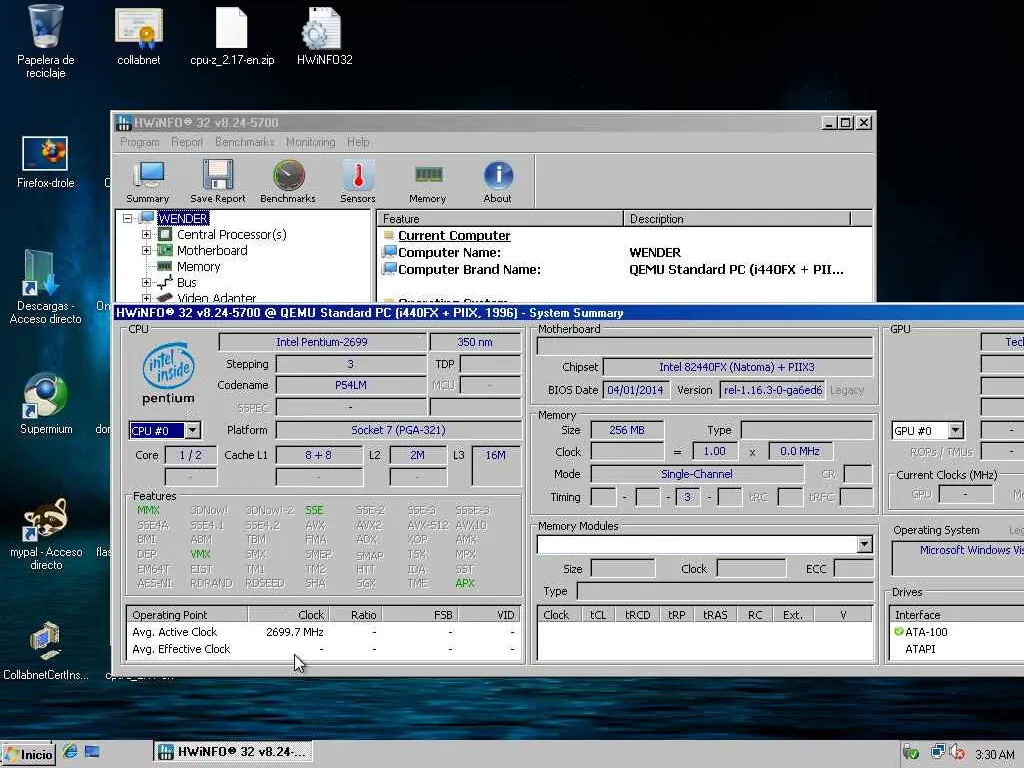Open the Memory Modules dropdown list
Viewport: 1024px width, 768px height.
(864, 545)
